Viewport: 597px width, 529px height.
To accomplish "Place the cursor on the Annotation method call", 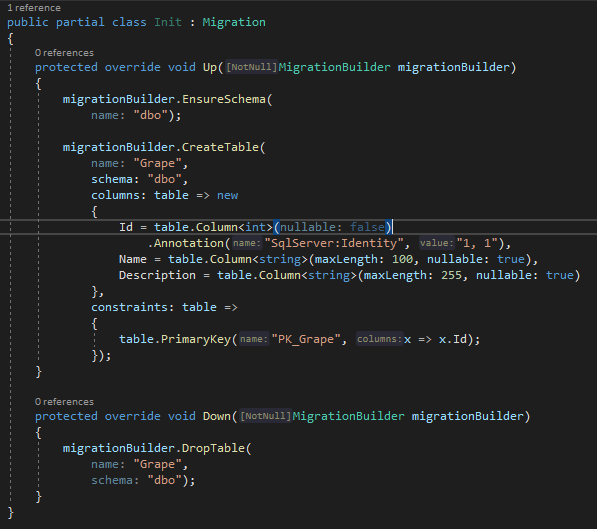I will click(x=189, y=243).
